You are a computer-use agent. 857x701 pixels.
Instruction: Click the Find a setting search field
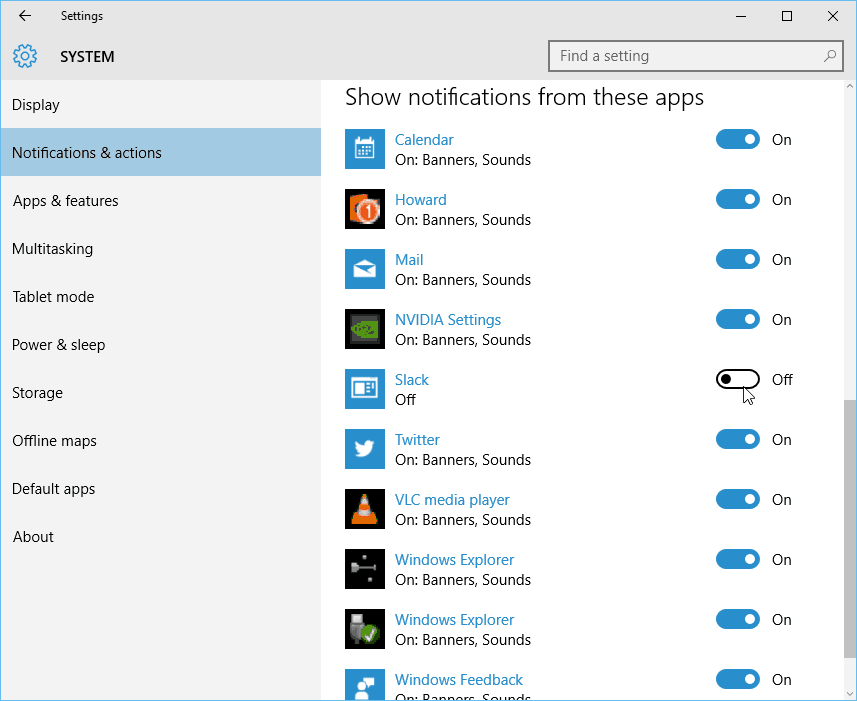pyautogui.click(x=696, y=56)
